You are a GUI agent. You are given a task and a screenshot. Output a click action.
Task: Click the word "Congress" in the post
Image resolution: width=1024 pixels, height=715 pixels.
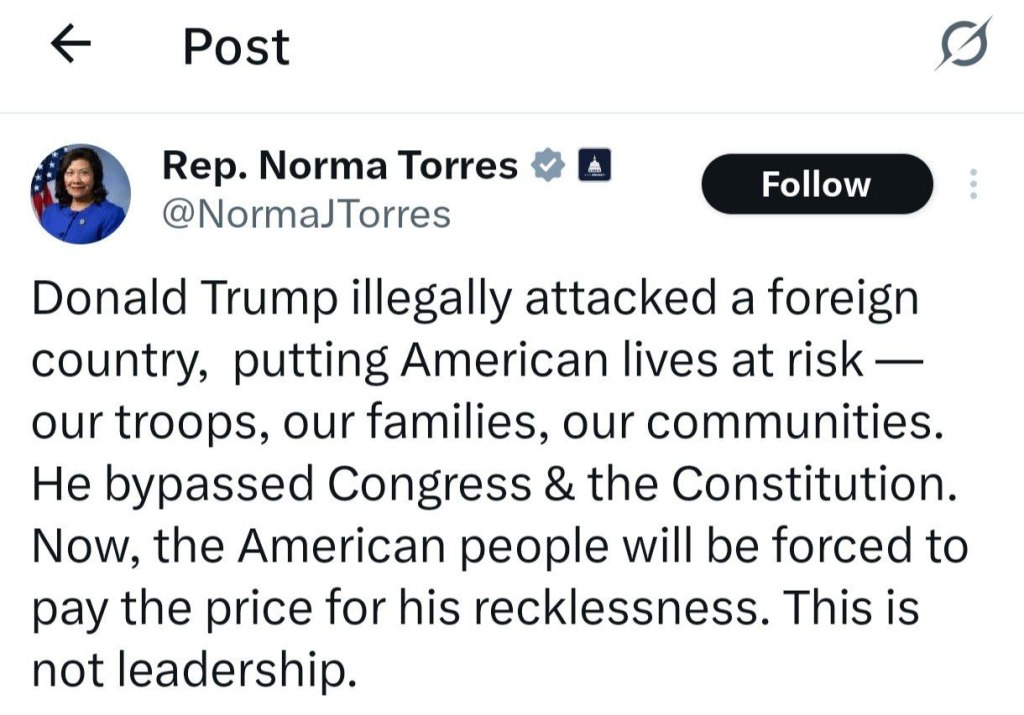tap(430, 486)
